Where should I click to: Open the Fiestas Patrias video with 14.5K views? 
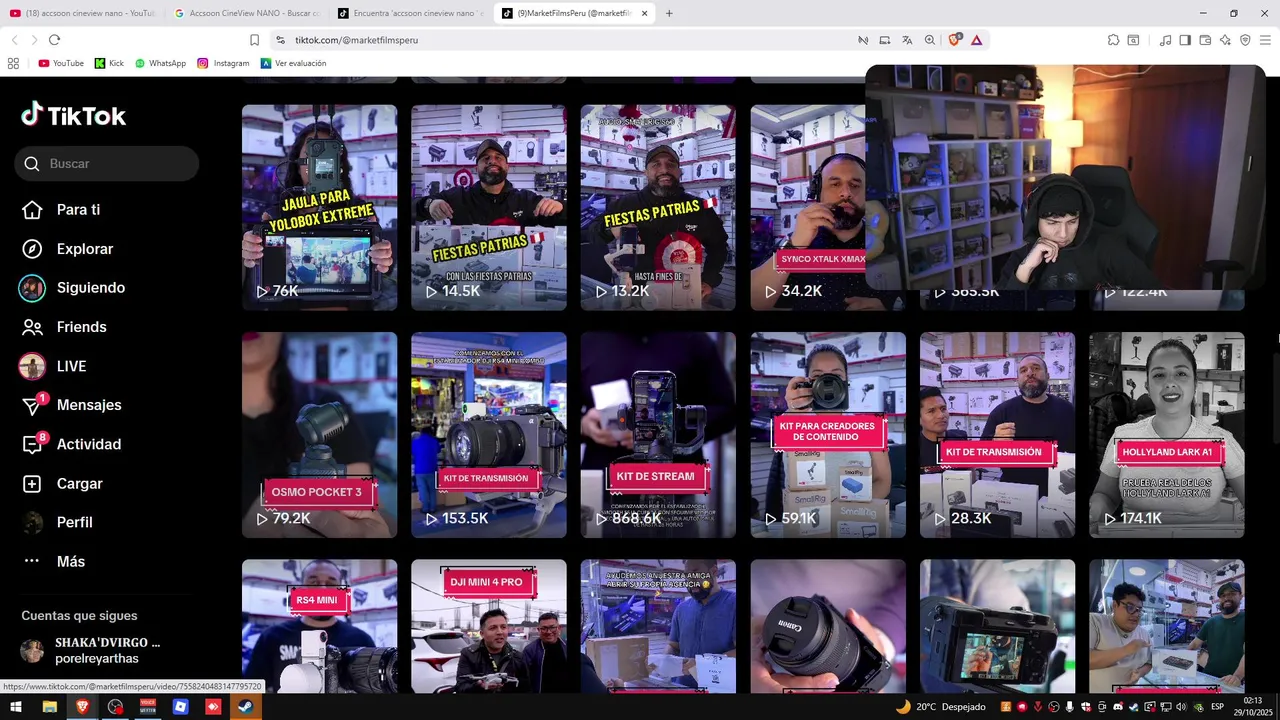point(489,208)
